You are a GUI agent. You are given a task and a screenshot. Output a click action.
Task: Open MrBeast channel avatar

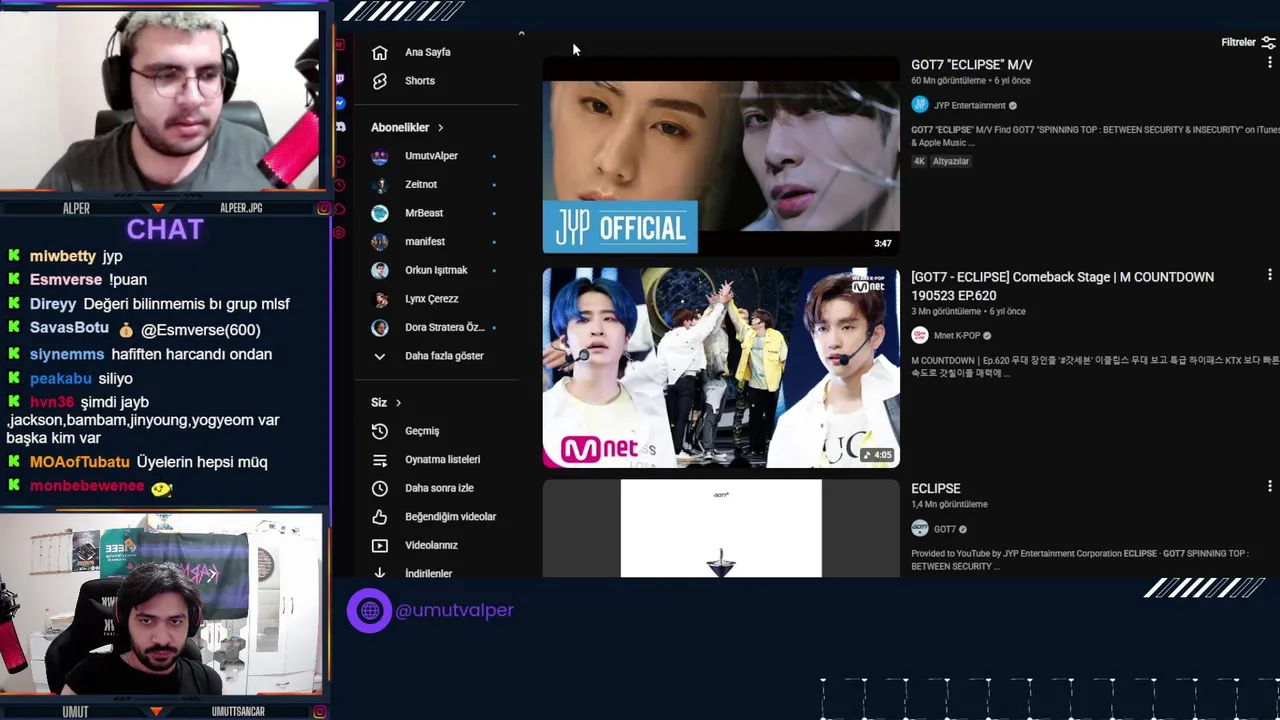(x=379, y=213)
